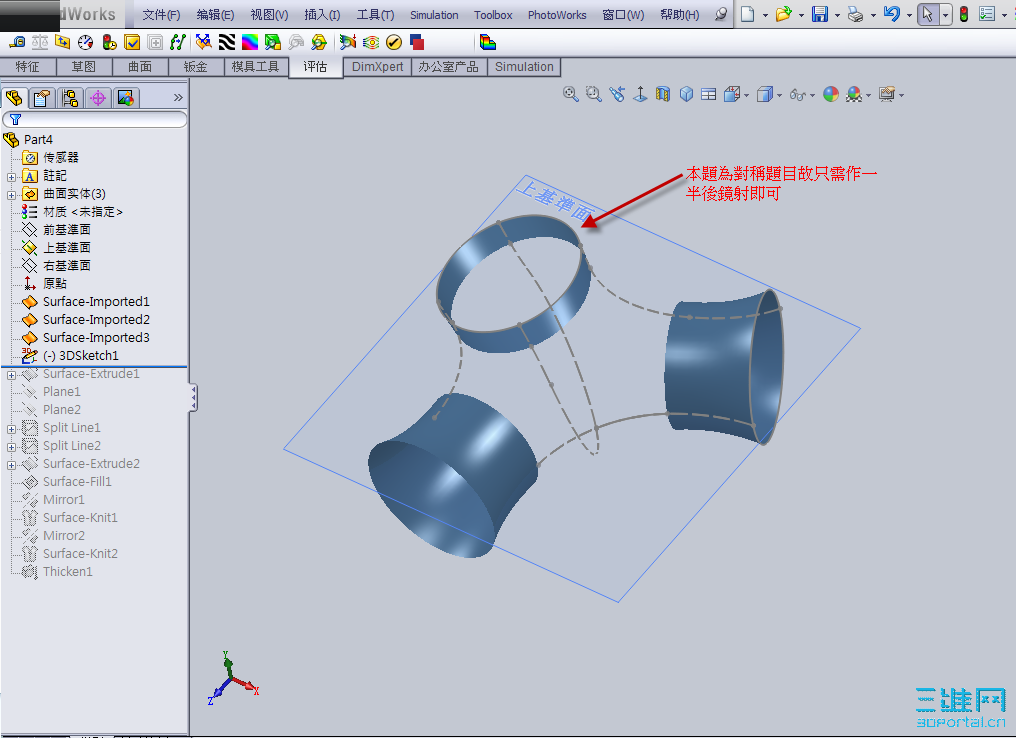Click Rebuild traffic light icon

tap(964, 14)
